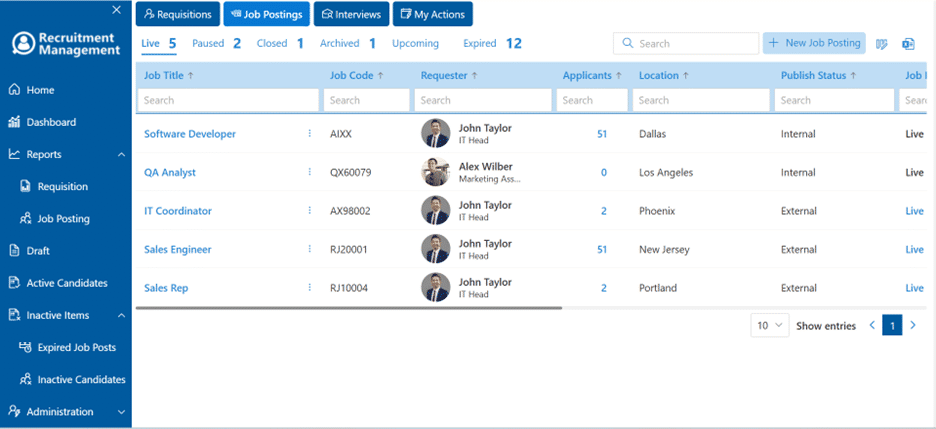Sort by Job Code column
The width and height of the screenshot is (936, 429).
pos(356,76)
